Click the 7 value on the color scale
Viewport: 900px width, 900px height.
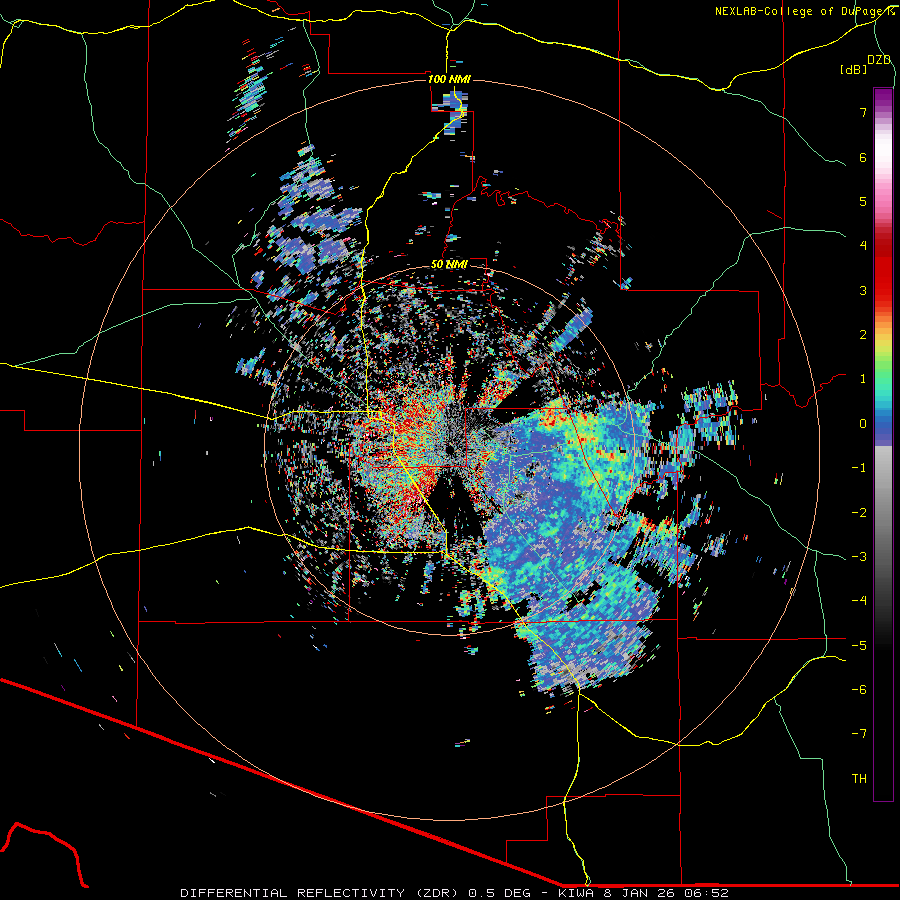click(863, 112)
